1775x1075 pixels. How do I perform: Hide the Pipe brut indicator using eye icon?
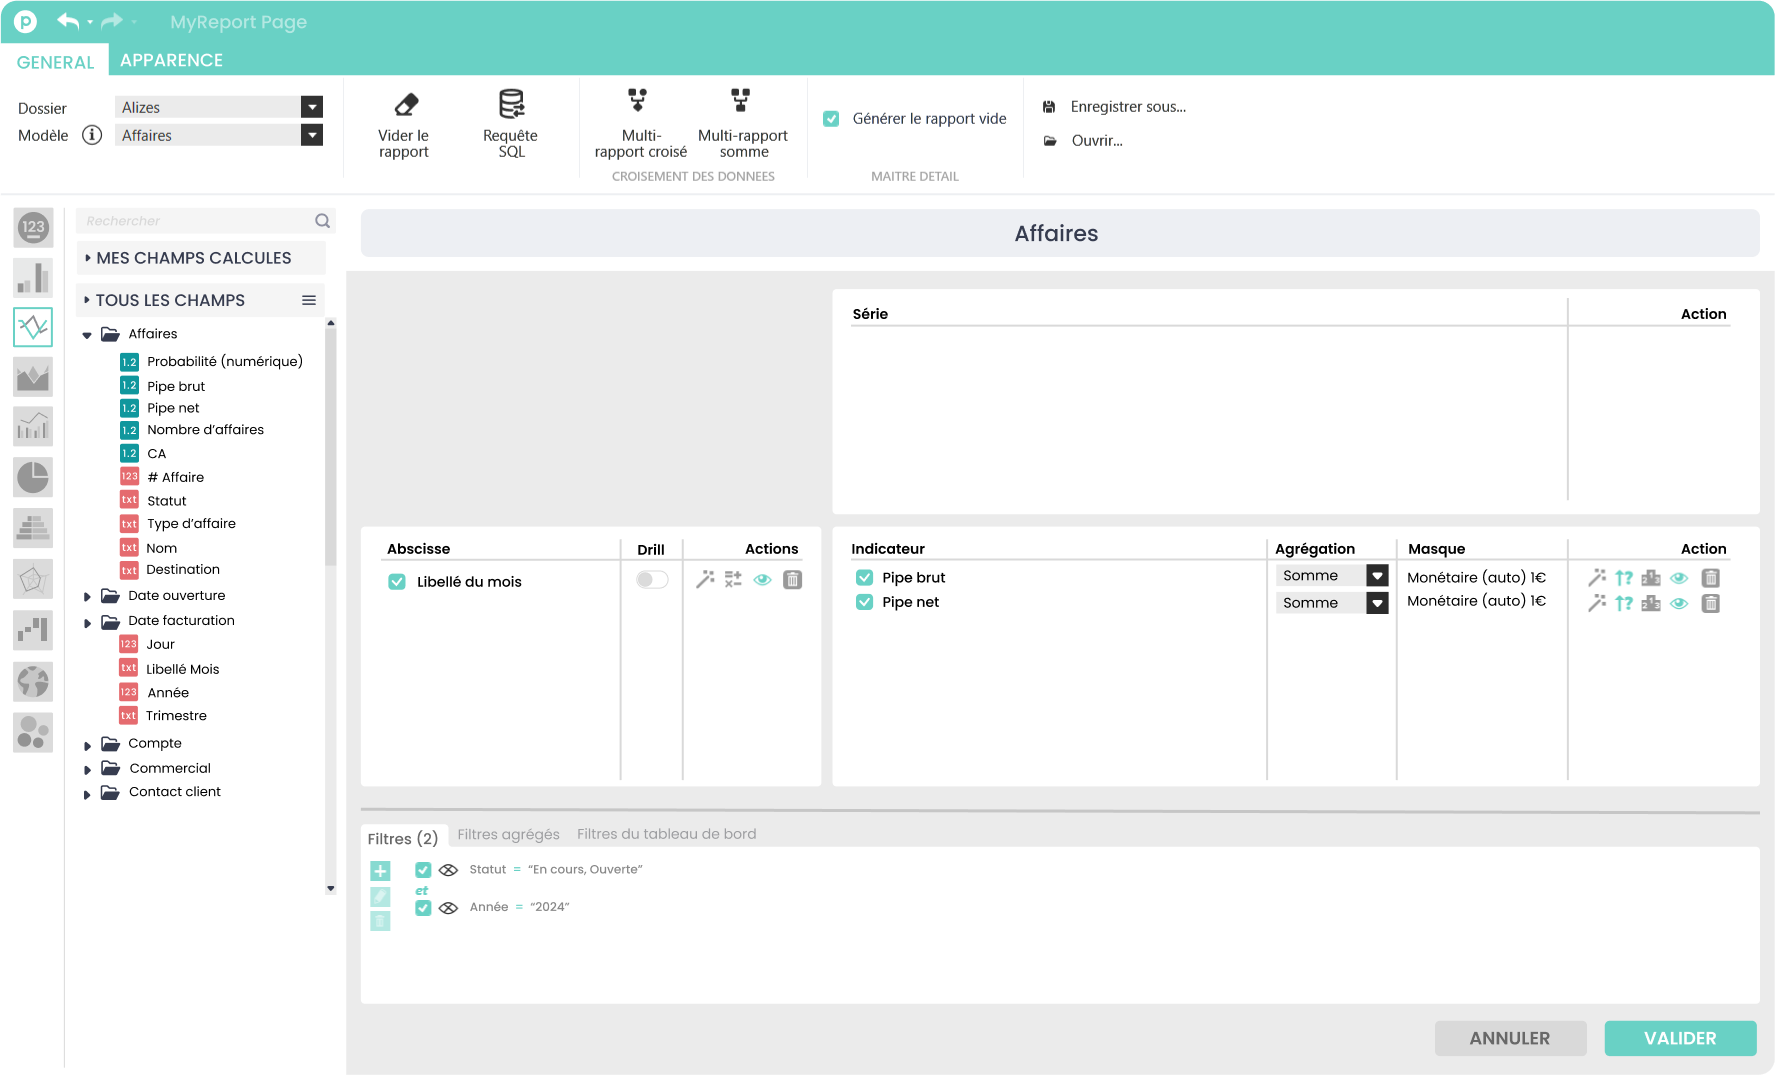tap(1679, 578)
